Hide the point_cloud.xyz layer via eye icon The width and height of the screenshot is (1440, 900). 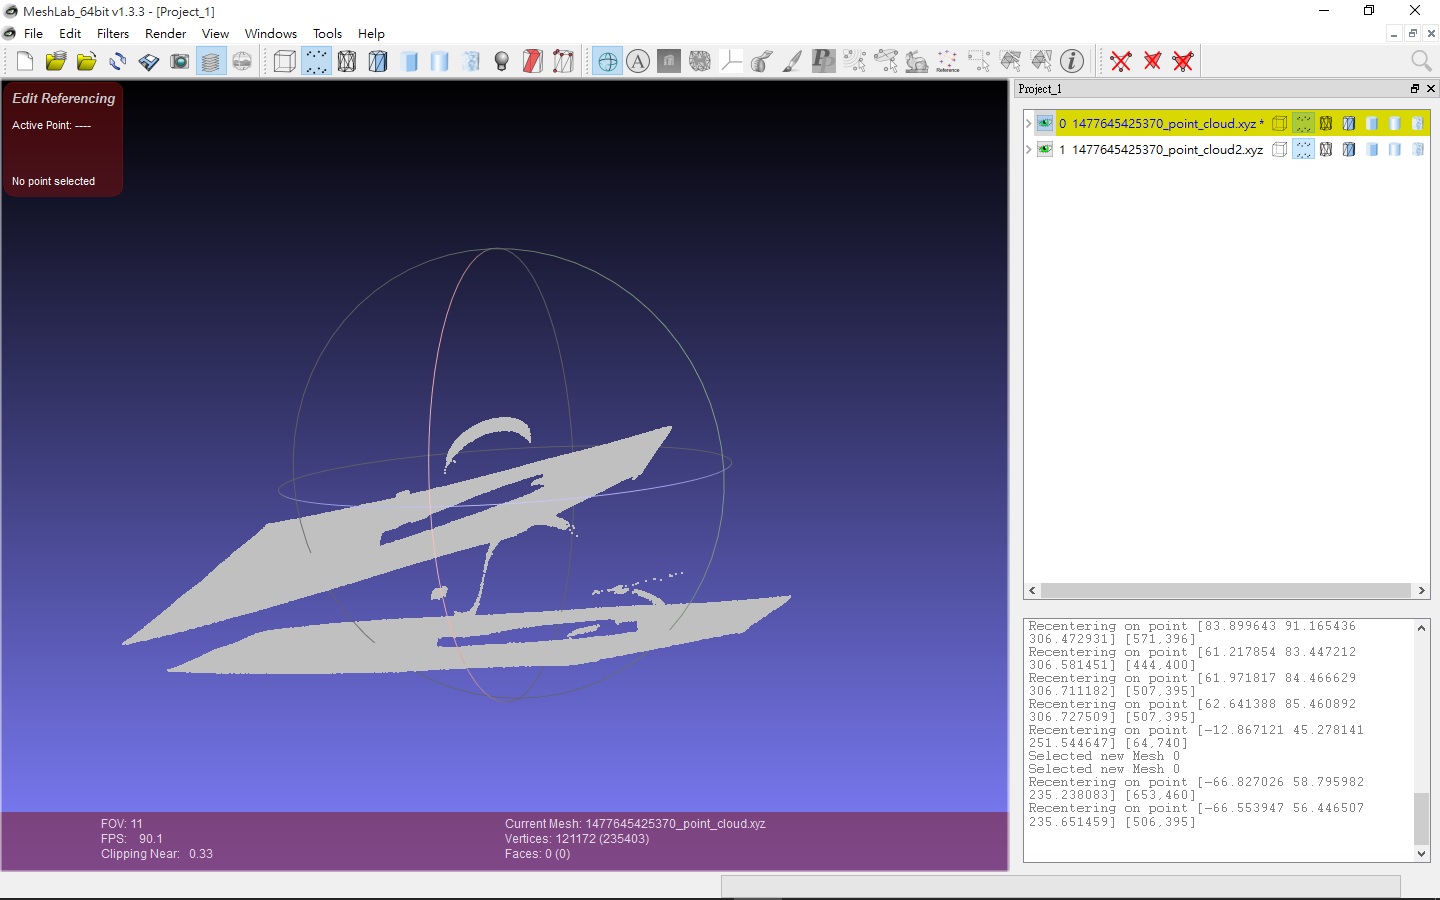pyautogui.click(x=1045, y=124)
